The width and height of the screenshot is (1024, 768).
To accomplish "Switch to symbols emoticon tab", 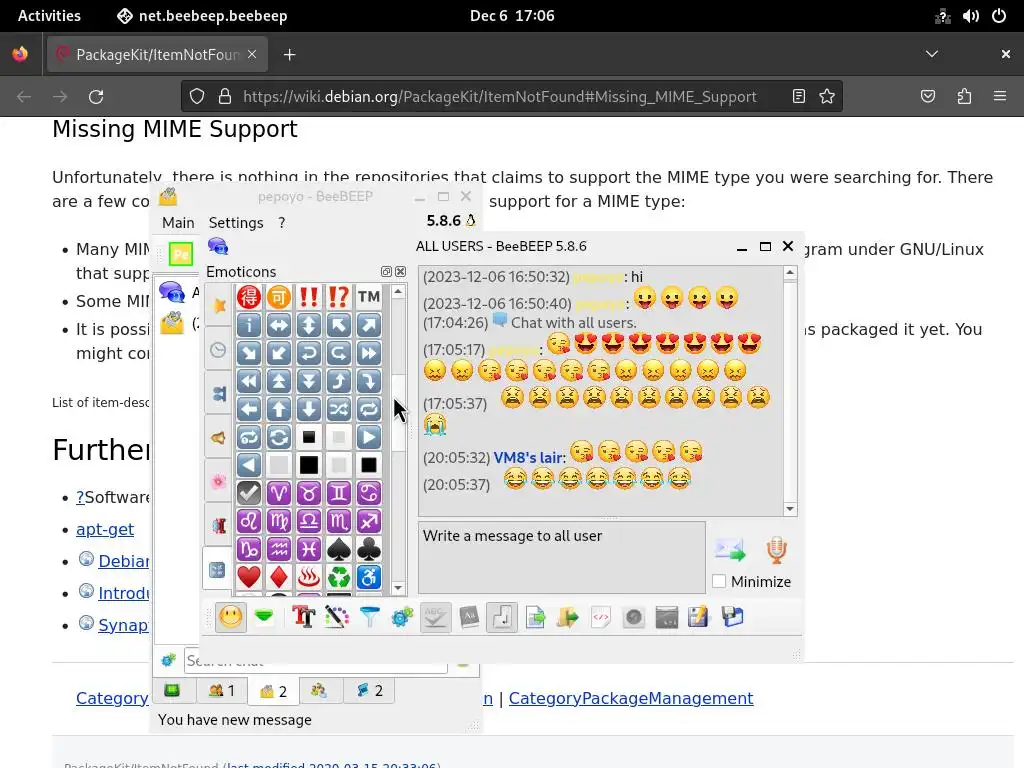I will click(x=218, y=570).
